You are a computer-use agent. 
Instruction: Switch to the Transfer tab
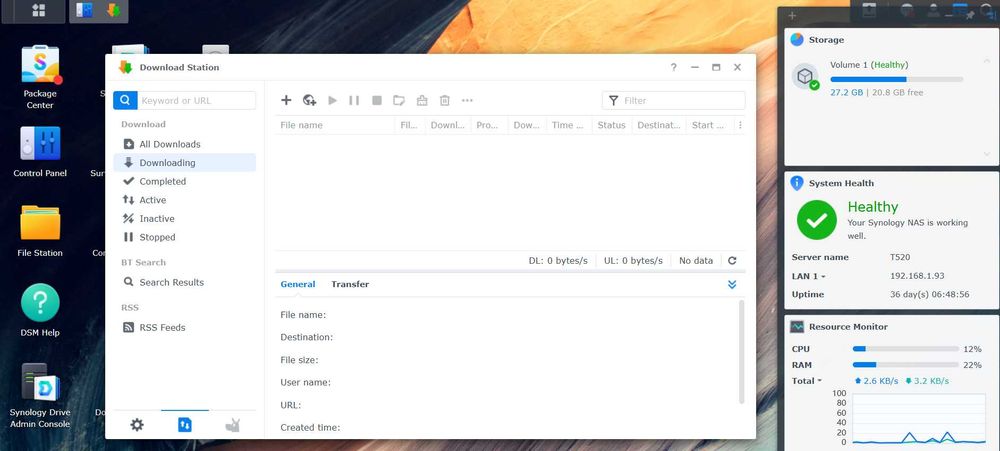click(350, 284)
